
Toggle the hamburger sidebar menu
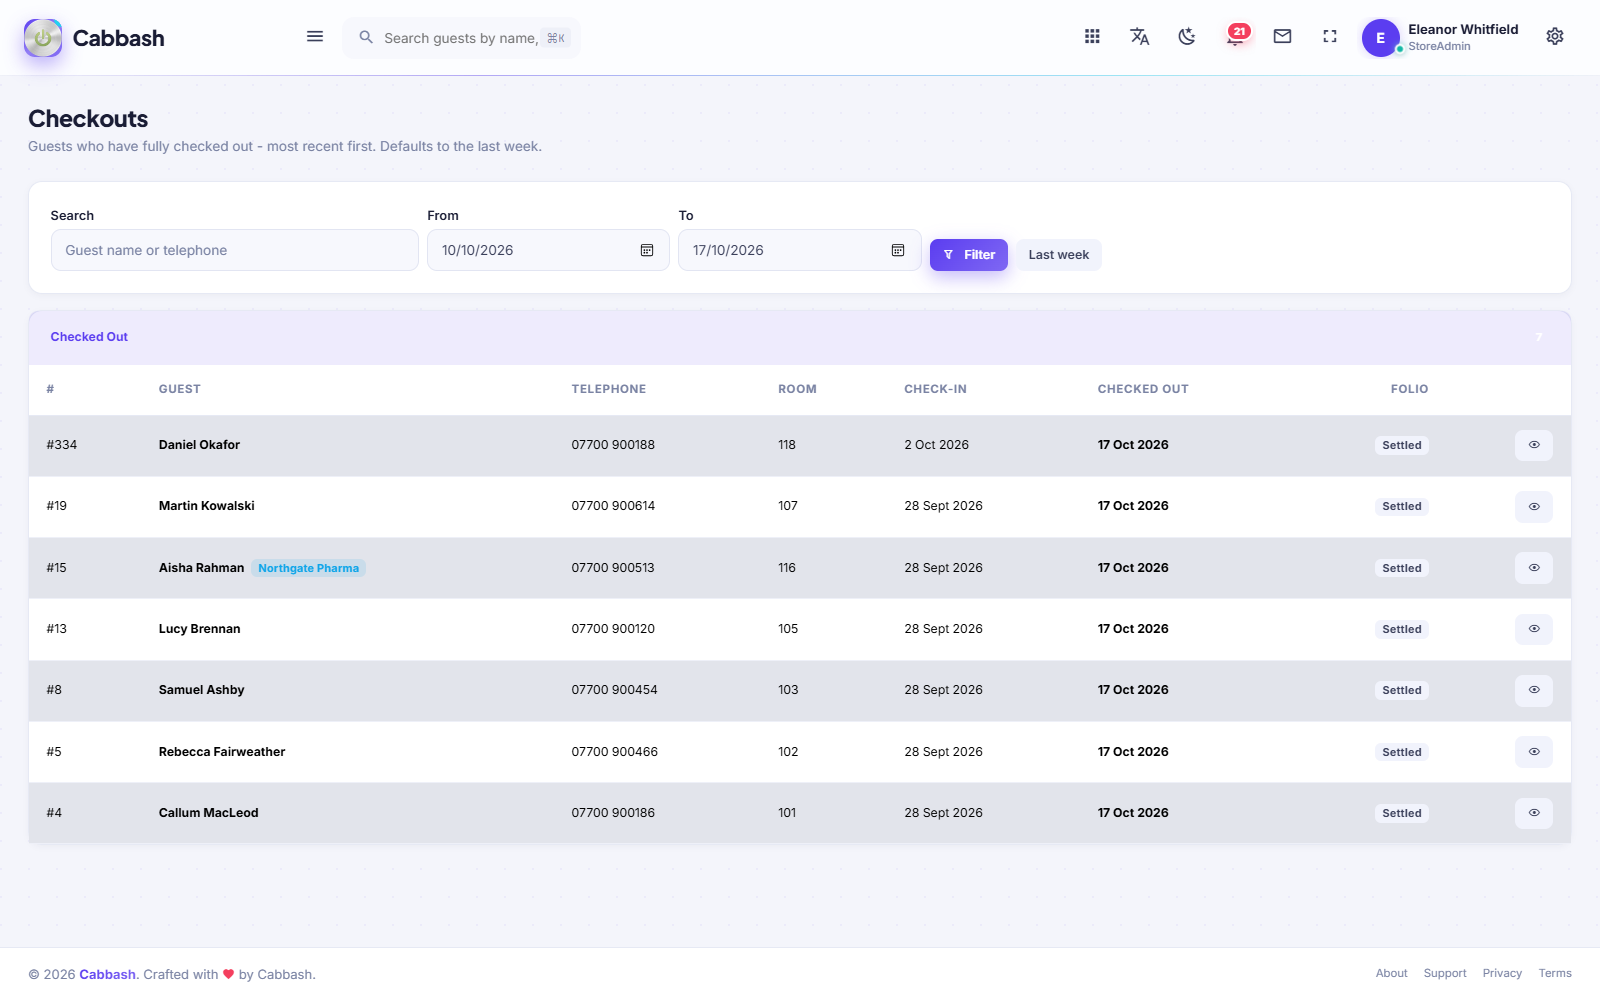[x=315, y=37]
